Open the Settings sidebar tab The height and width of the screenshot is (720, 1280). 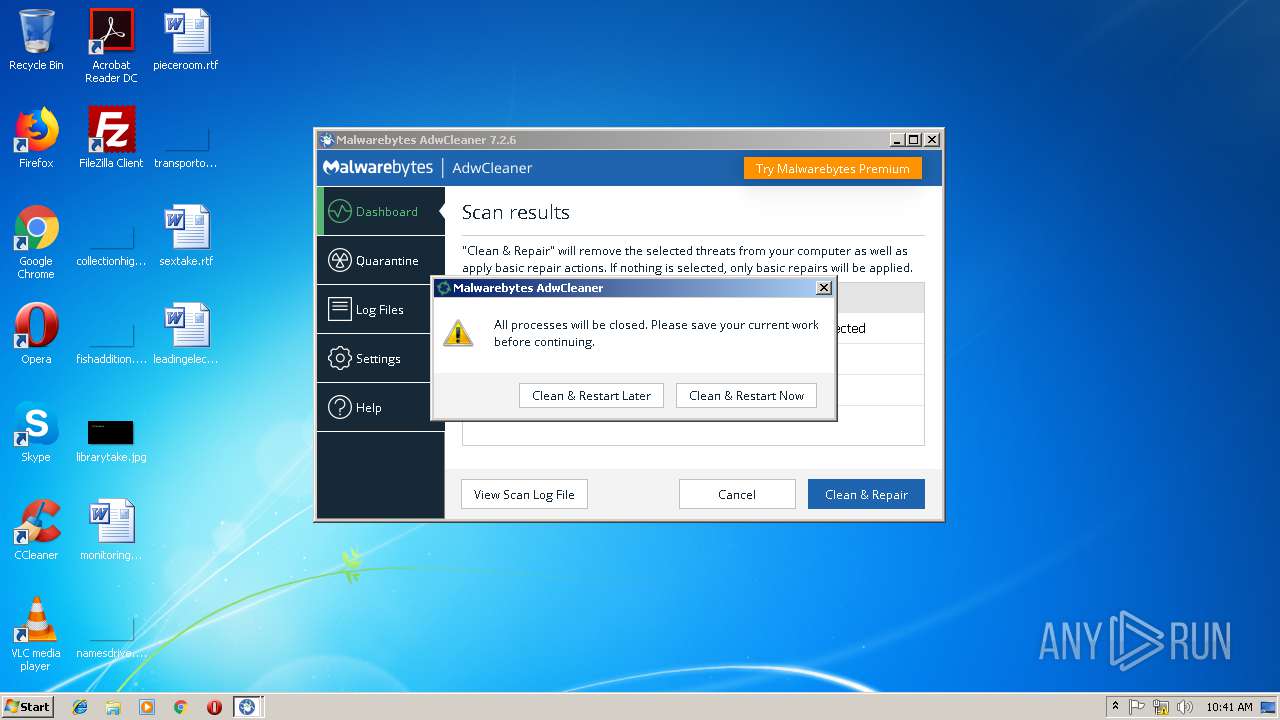pos(381,358)
